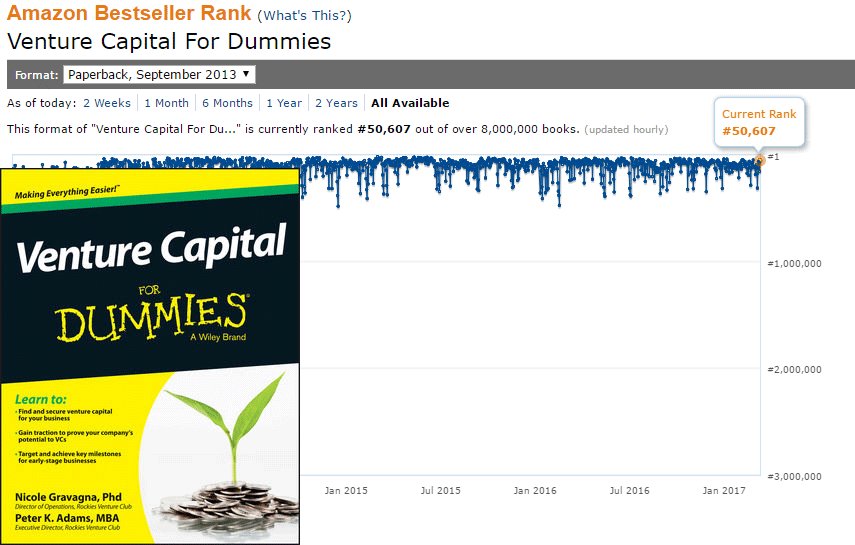Open the Format dropdown showing Paperback, September 2013
Image resolution: width=855 pixels, height=545 pixels.
click(159, 75)
